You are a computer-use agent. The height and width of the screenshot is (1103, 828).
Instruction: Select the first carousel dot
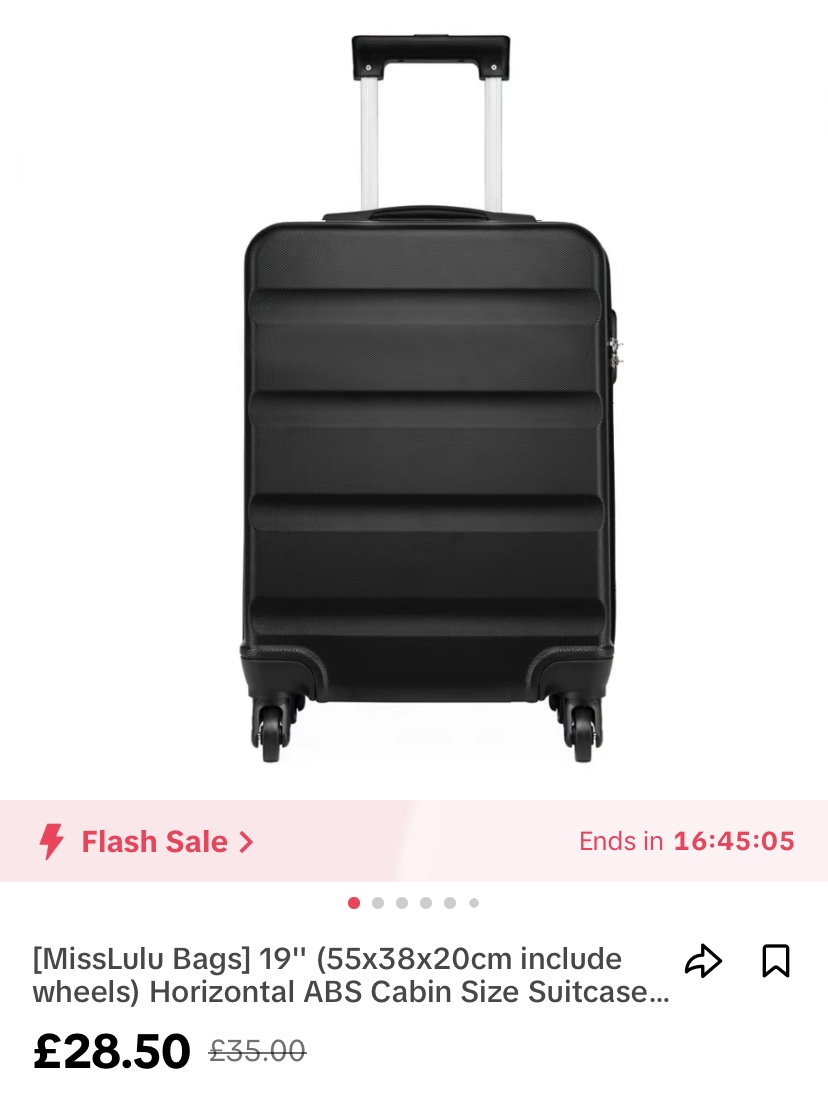pyautogui.click(x=354, y=903)
